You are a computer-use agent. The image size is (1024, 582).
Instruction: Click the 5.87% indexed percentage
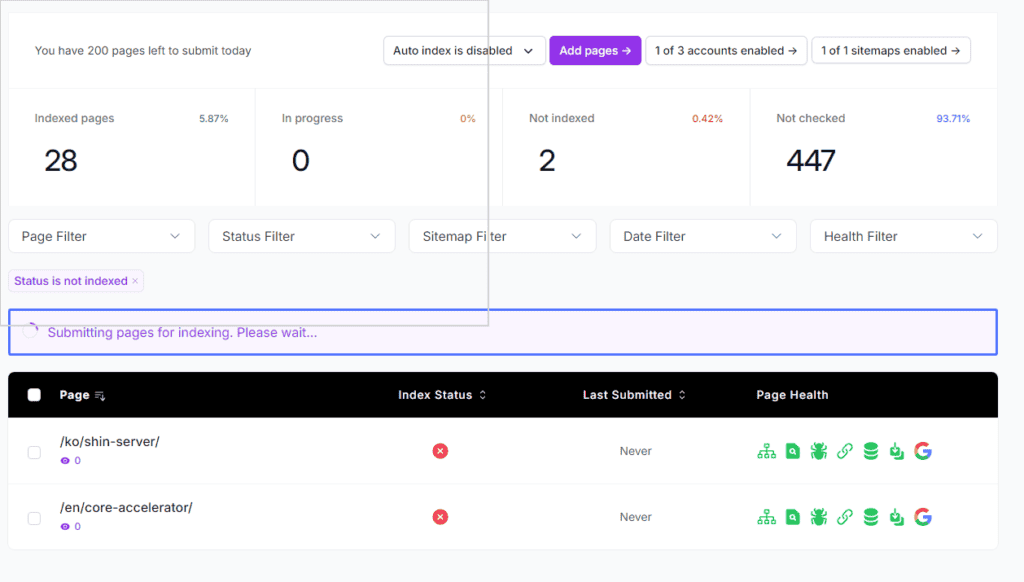(214, 119)
